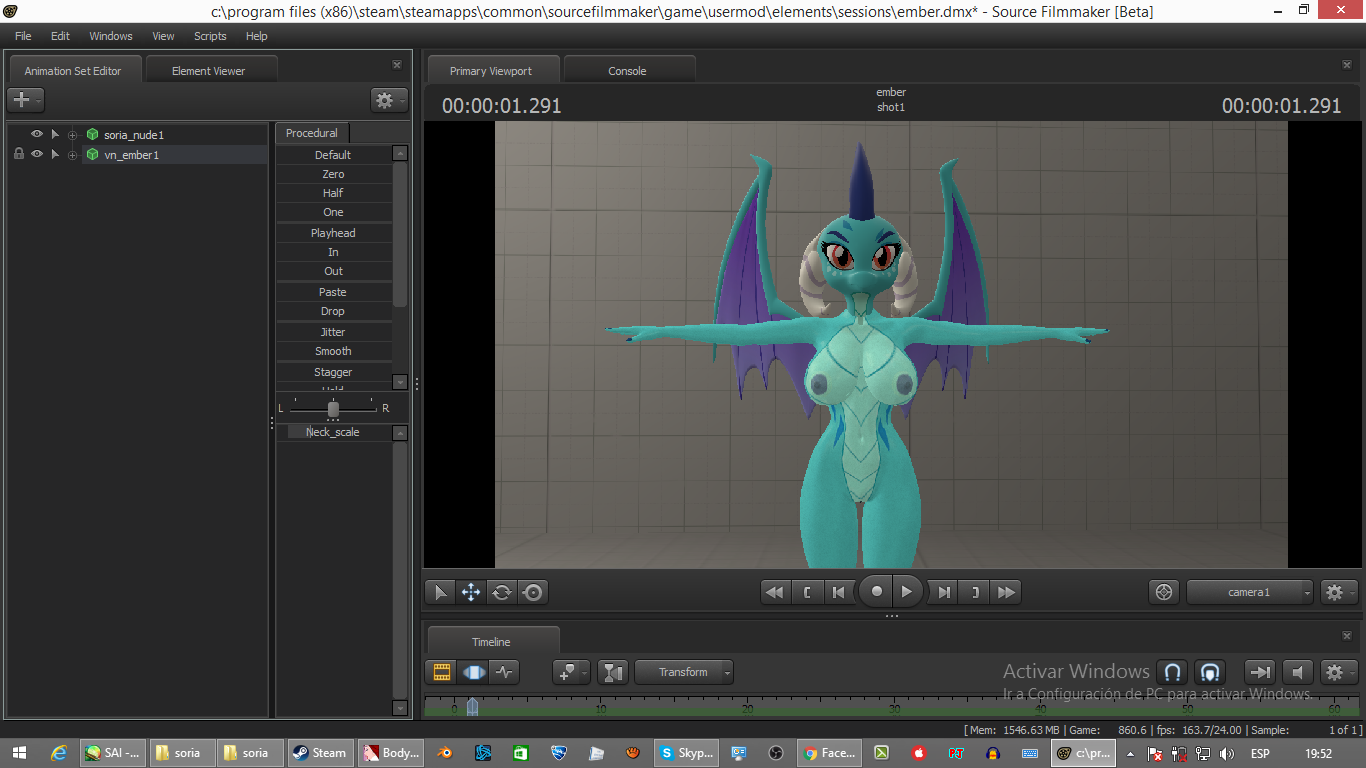Select the Procedural presets tab
The height and width of the screenshot is (768, 1366).
click(x=312, y=133)
